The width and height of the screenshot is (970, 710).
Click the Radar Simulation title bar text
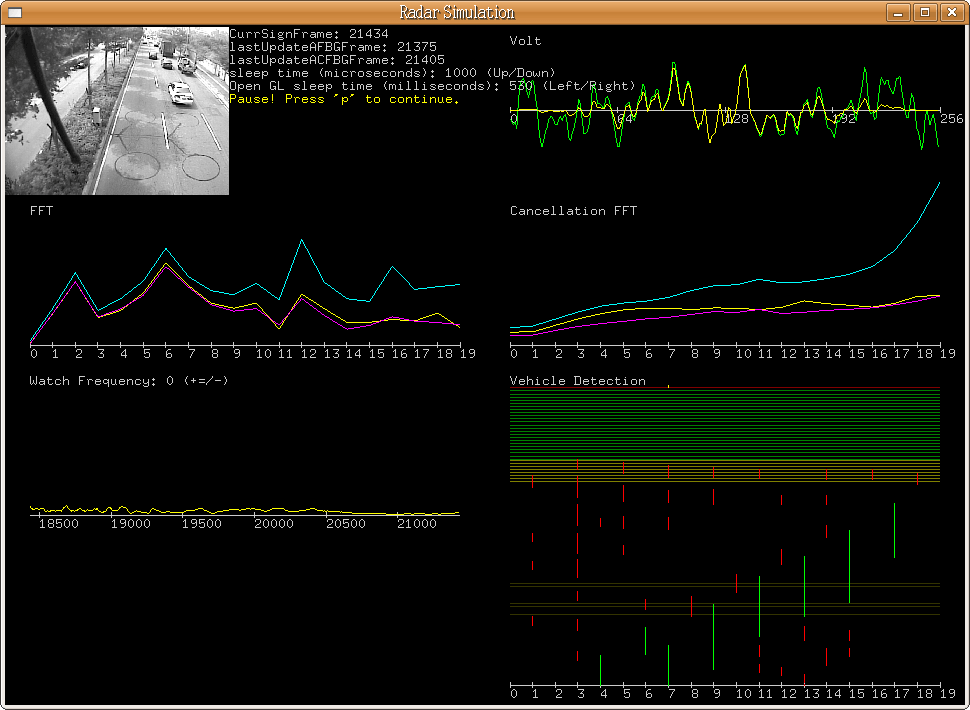(x=457, y=12)
